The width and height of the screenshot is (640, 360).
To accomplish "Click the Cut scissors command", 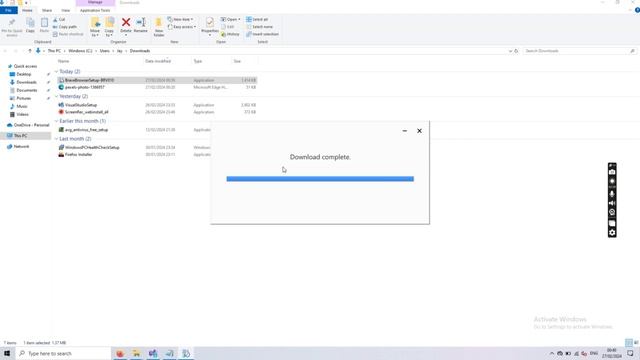I will point(59,19).
